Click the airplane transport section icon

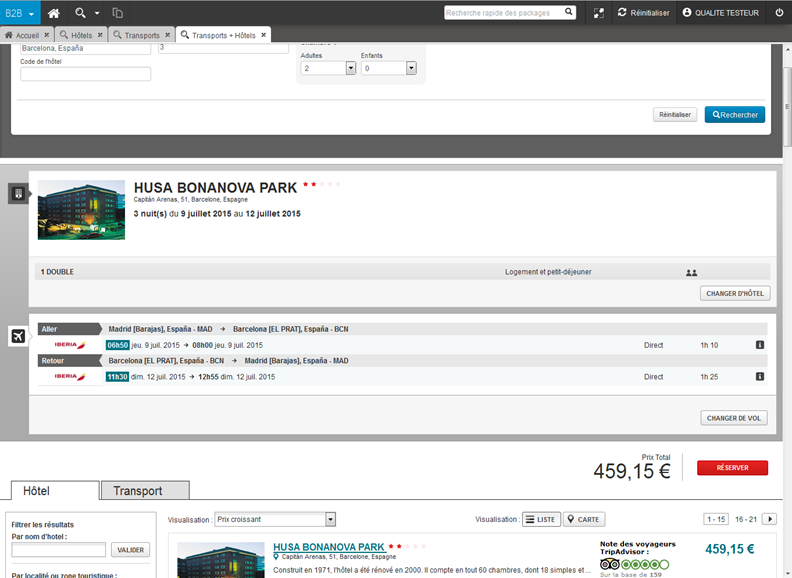point(18,336)
